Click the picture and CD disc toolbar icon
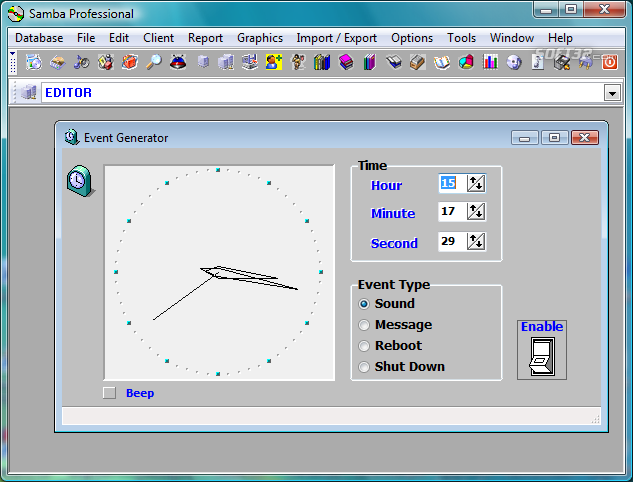Image resolution: width=633 pixels, height=482 pixels. pyautogui.click(x=34, y=62)
